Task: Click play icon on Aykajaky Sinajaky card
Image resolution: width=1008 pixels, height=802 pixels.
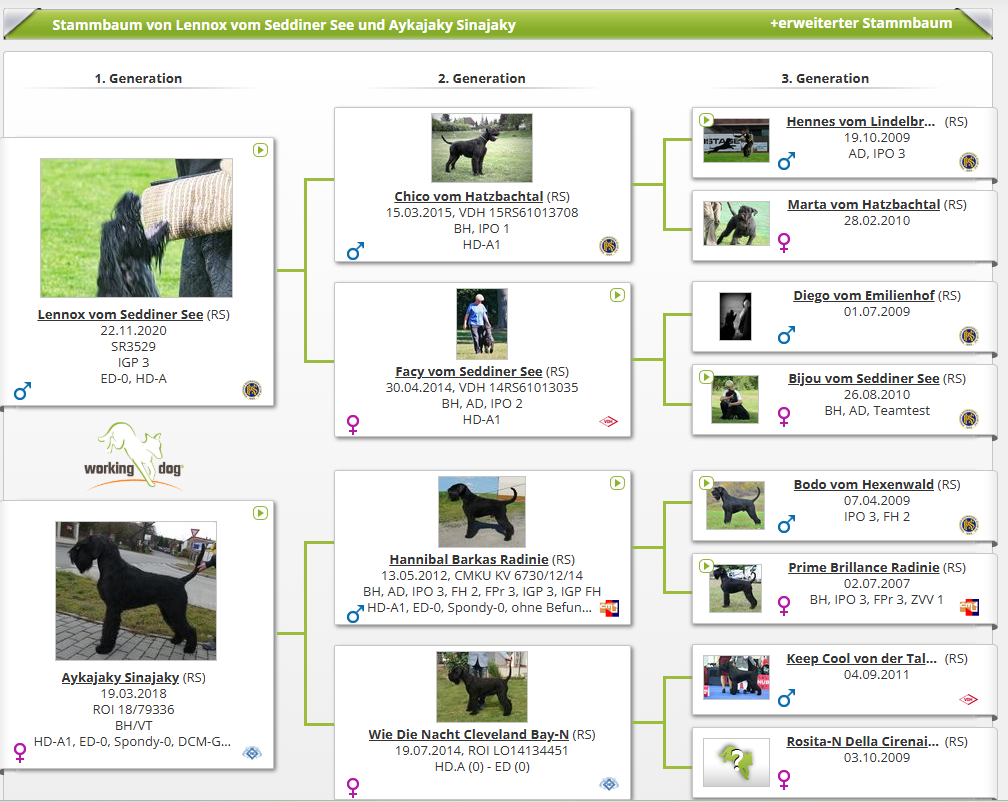Action: click(260, 513)
